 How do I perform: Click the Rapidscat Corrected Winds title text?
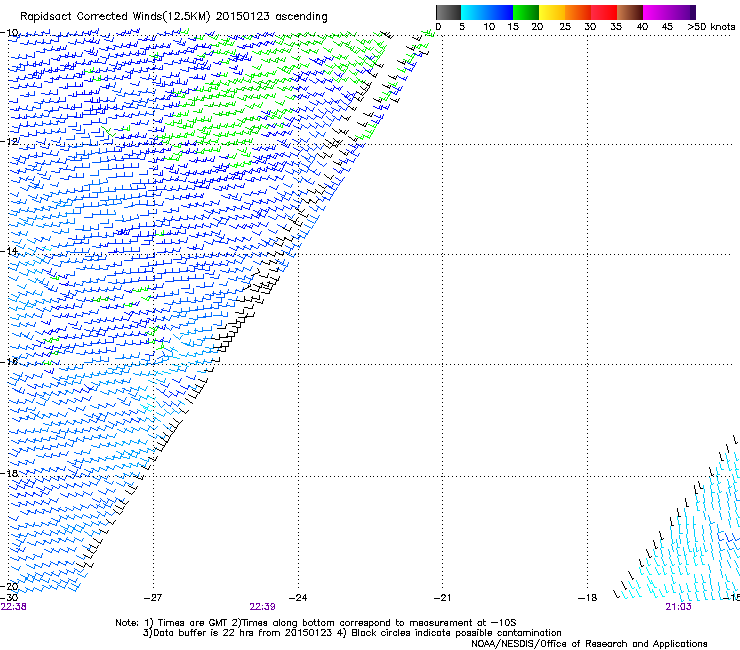[x=174, y=16]
